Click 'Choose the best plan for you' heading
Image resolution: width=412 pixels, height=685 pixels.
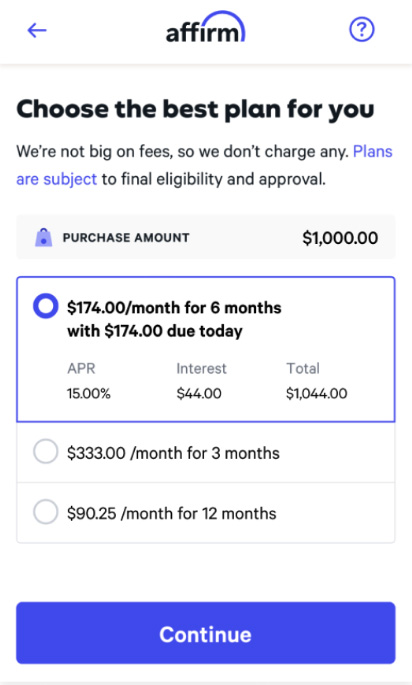pos(195,110)
